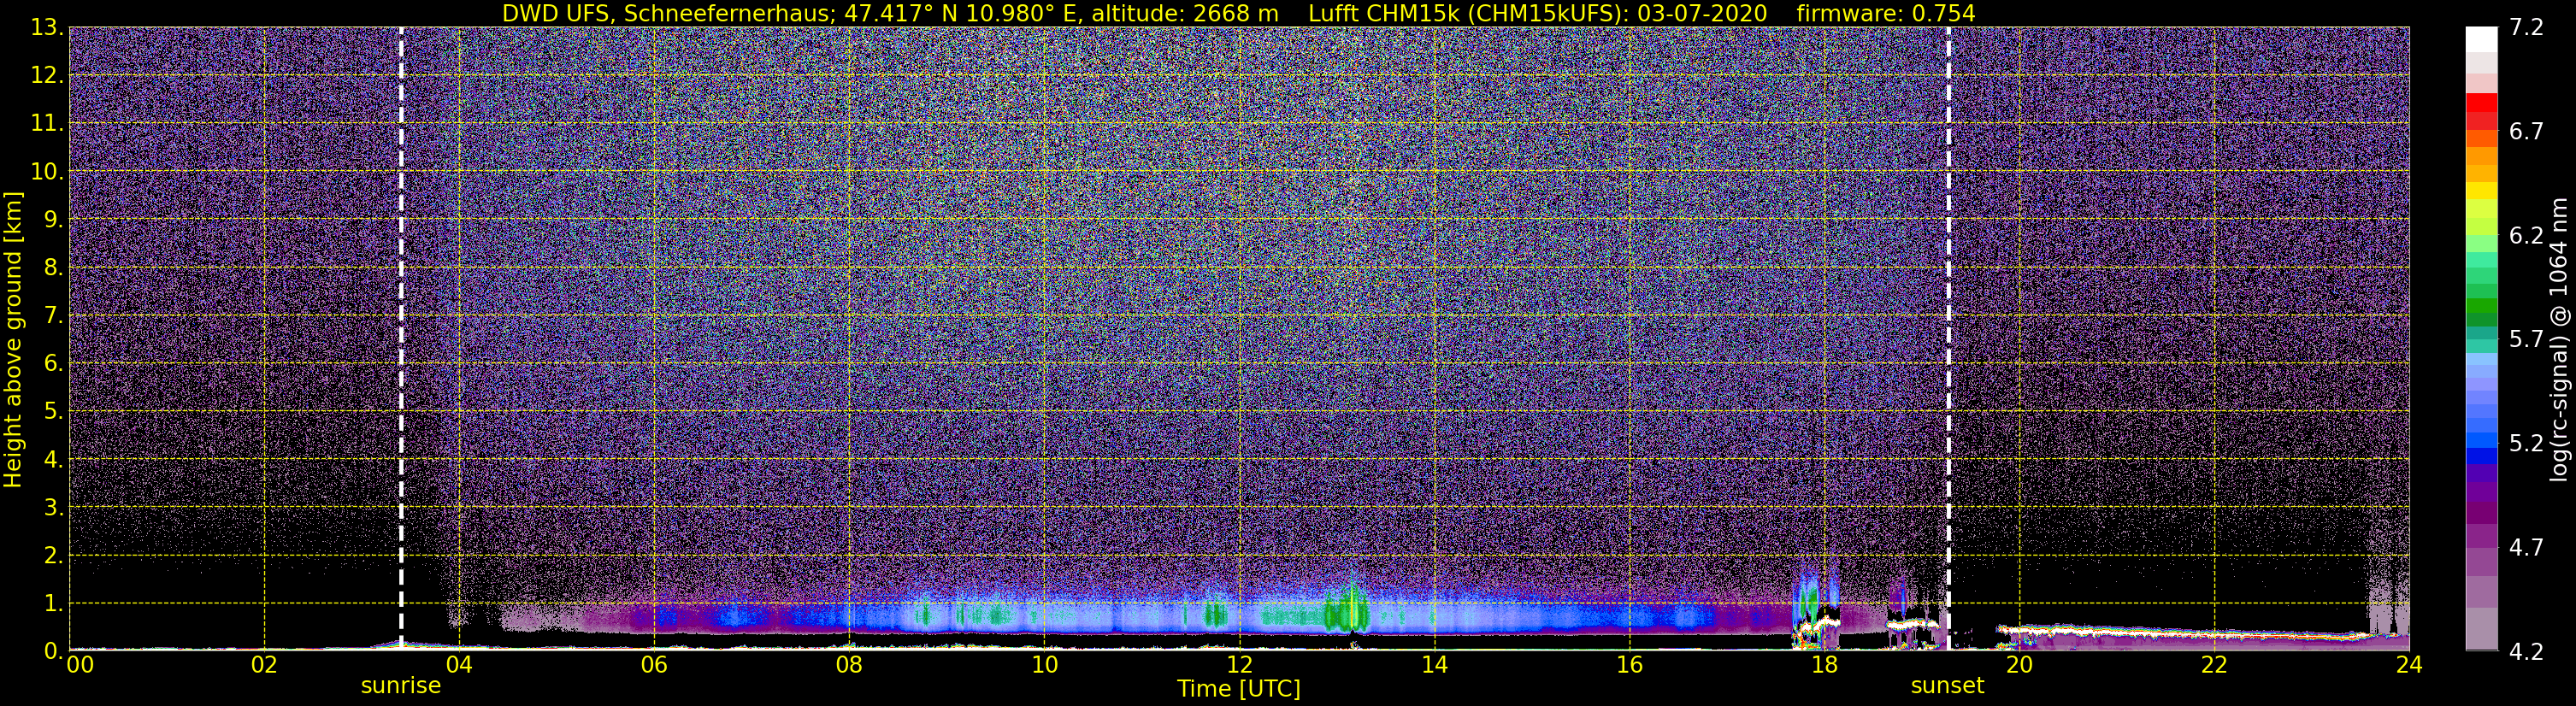Click the time axis tick '08'
This screenshot has height=706, width=2576.
tap(849, 664)
